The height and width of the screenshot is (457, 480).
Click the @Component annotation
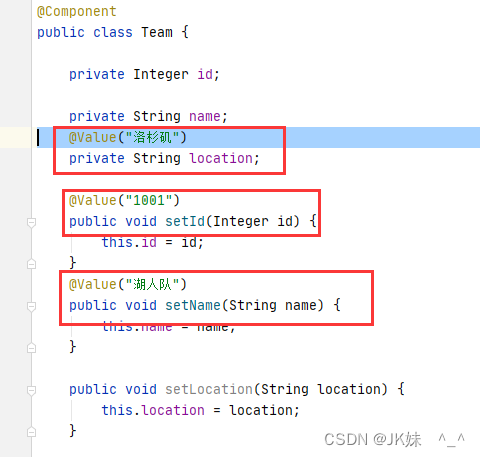[77, 12]
